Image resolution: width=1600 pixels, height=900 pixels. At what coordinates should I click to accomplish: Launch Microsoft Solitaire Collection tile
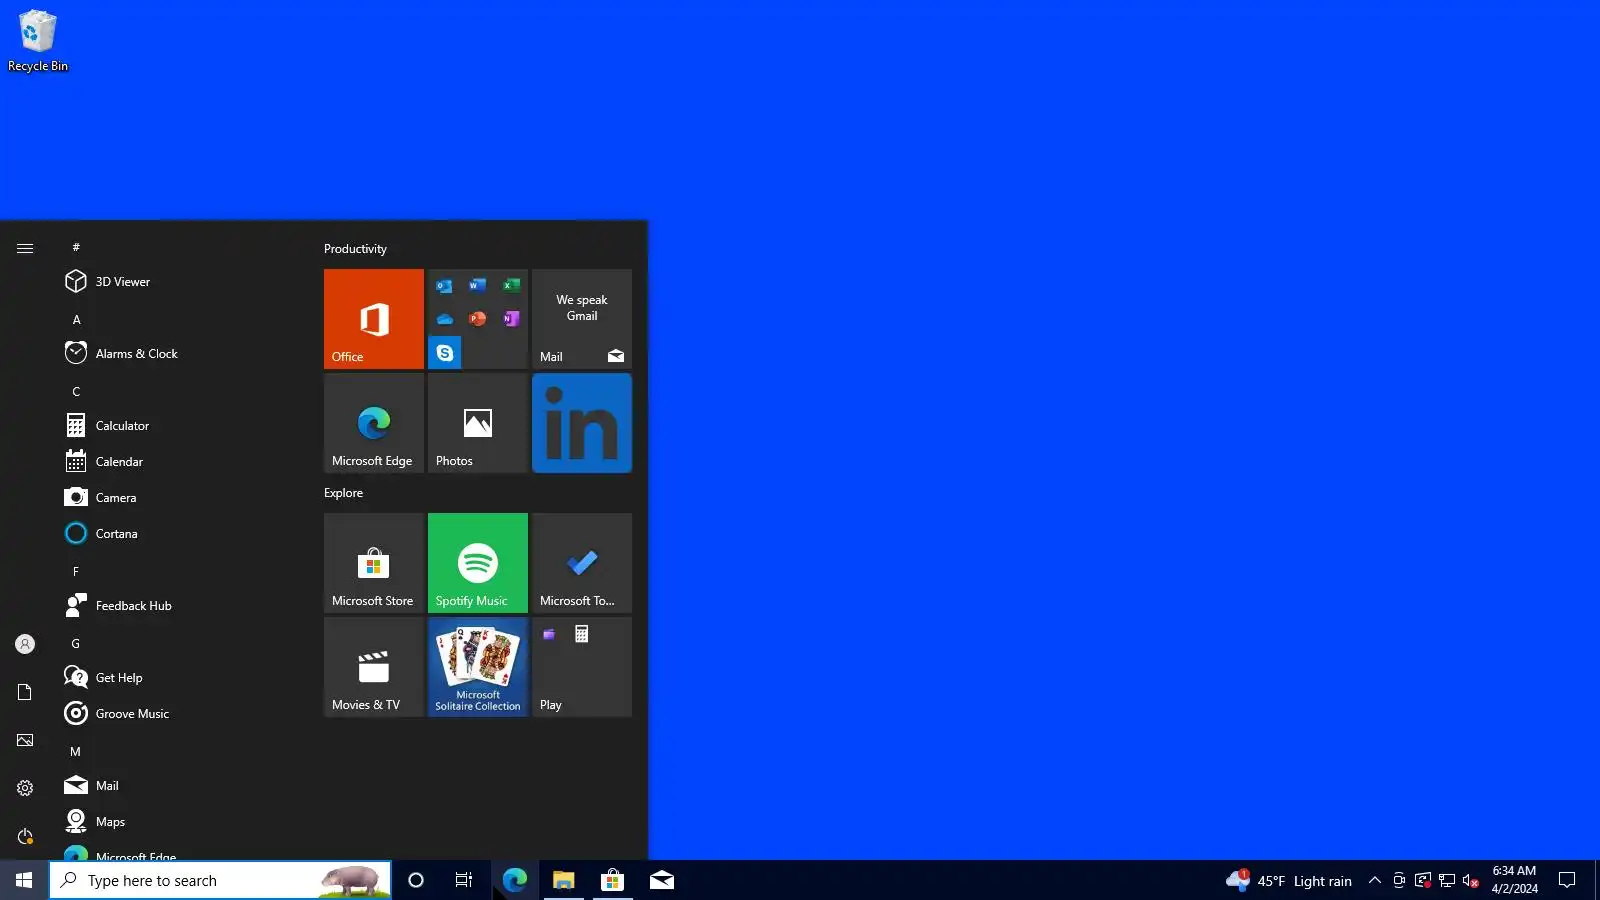[x=478, y=667]
